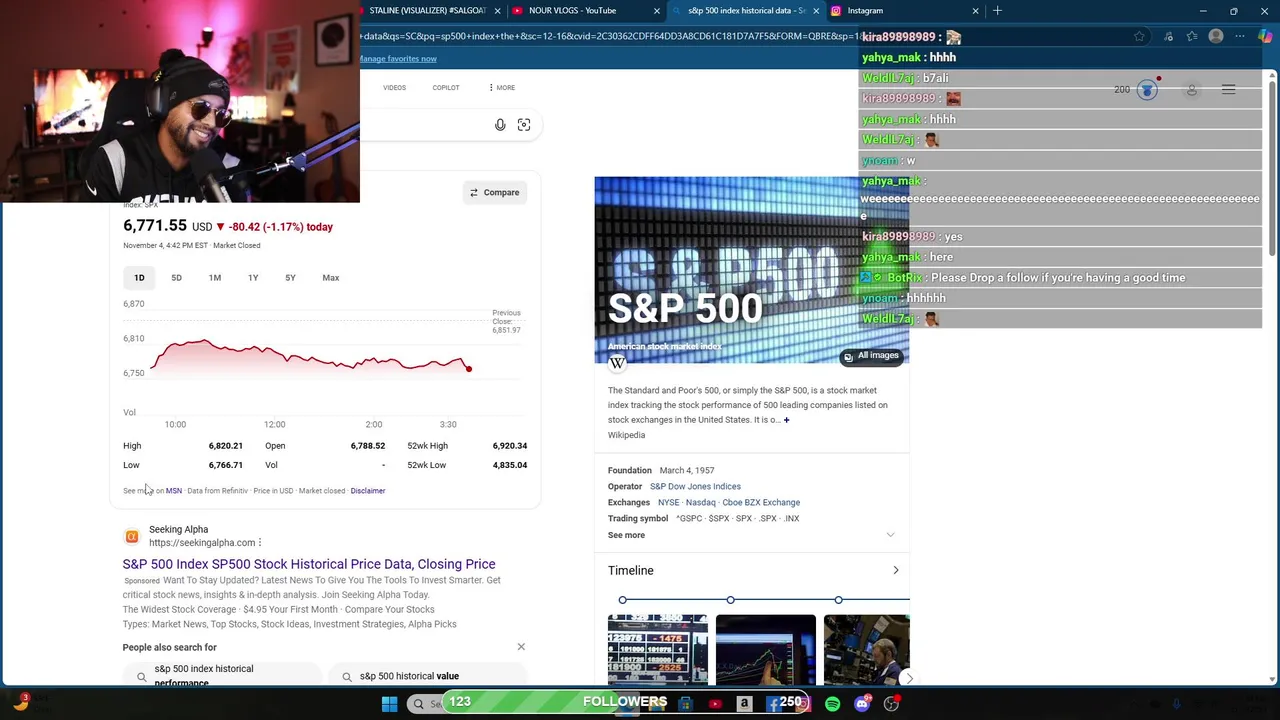The height and width of the screenshot is (720, 1280).
Task: Open the Seeking Alpha SP500 result title
Action: click(309, 564)
